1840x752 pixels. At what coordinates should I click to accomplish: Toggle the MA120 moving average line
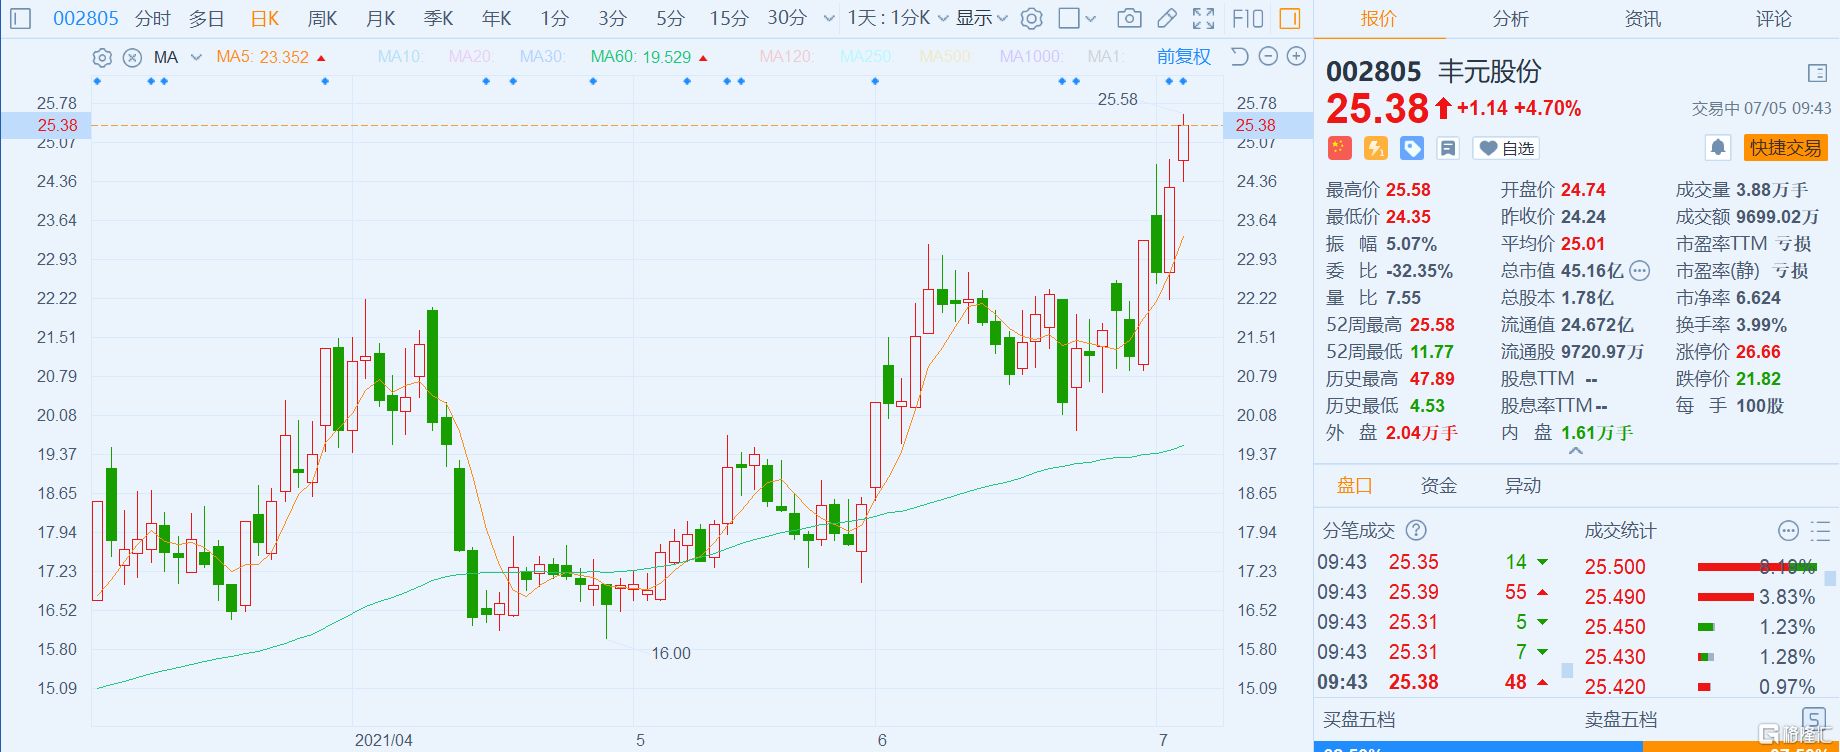pyautogui.click(x=787, y=57)
